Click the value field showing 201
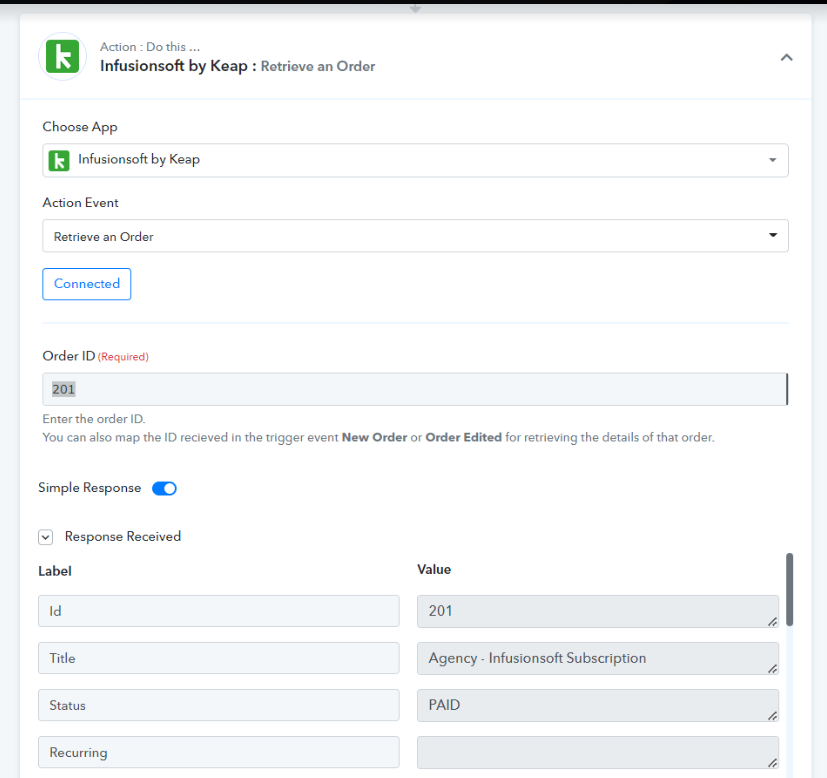The height and width of the screenshot is (778, 827). point(598,611)
